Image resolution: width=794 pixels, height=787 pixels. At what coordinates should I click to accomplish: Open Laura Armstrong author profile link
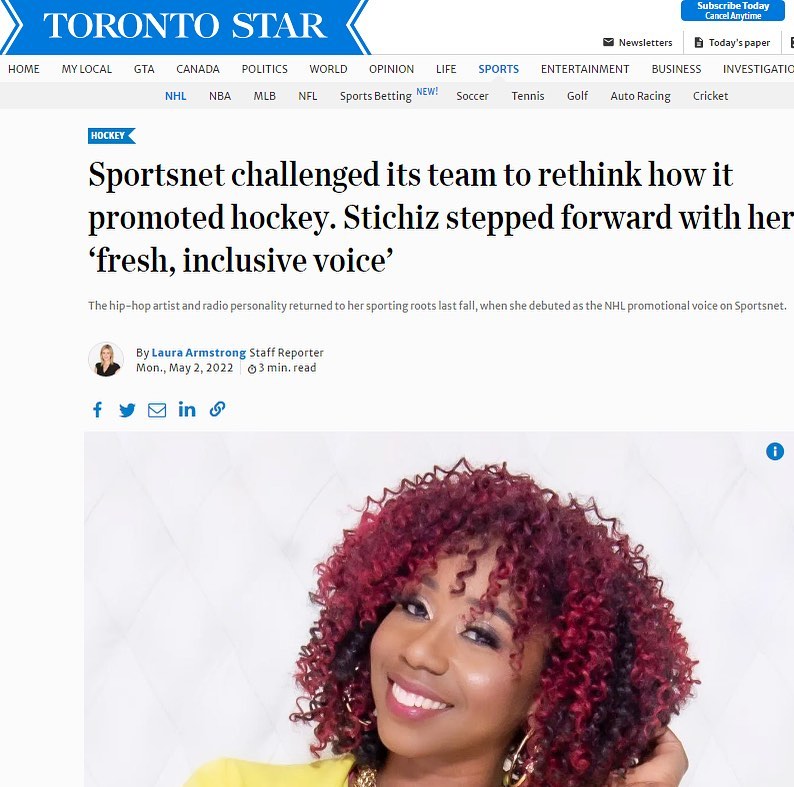tap(198, 352)
